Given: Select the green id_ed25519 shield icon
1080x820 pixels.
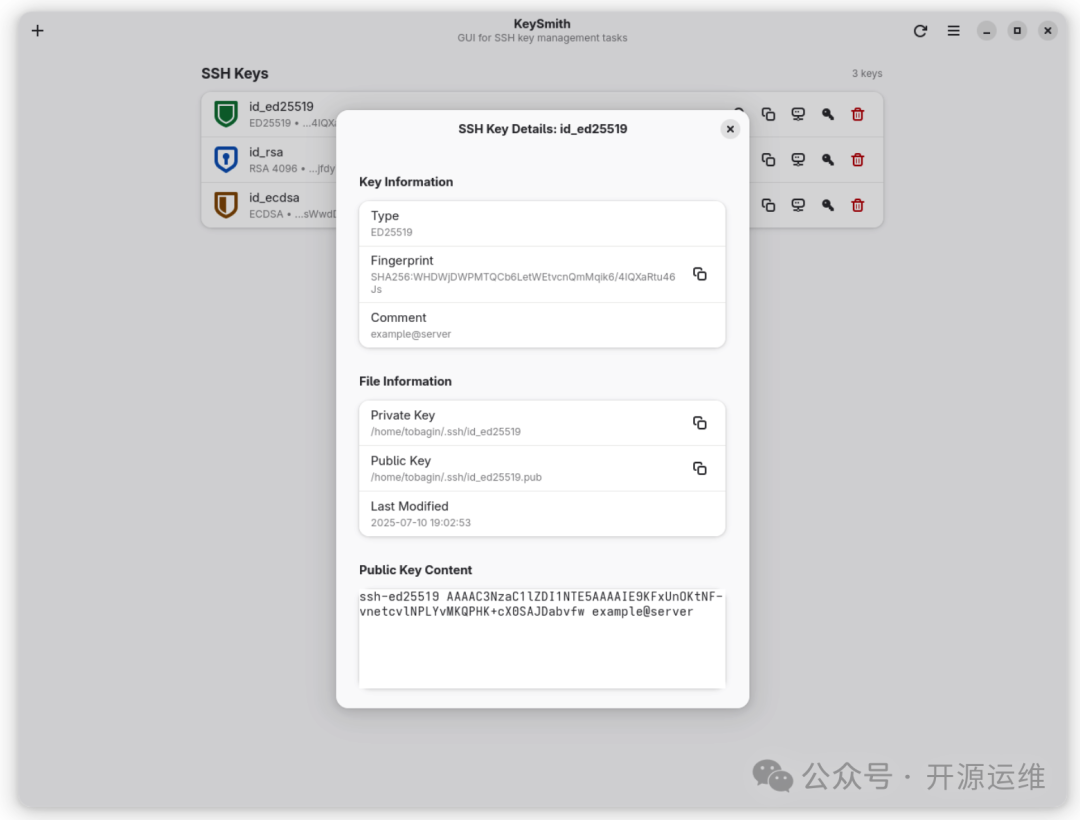Looking at the screenshot, I should coord(226,114).
